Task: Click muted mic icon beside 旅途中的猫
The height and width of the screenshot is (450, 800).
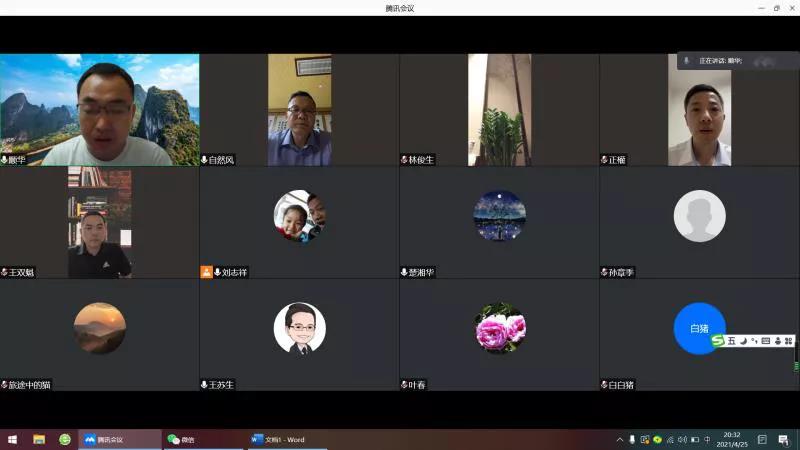Action: tap(4, 385)
